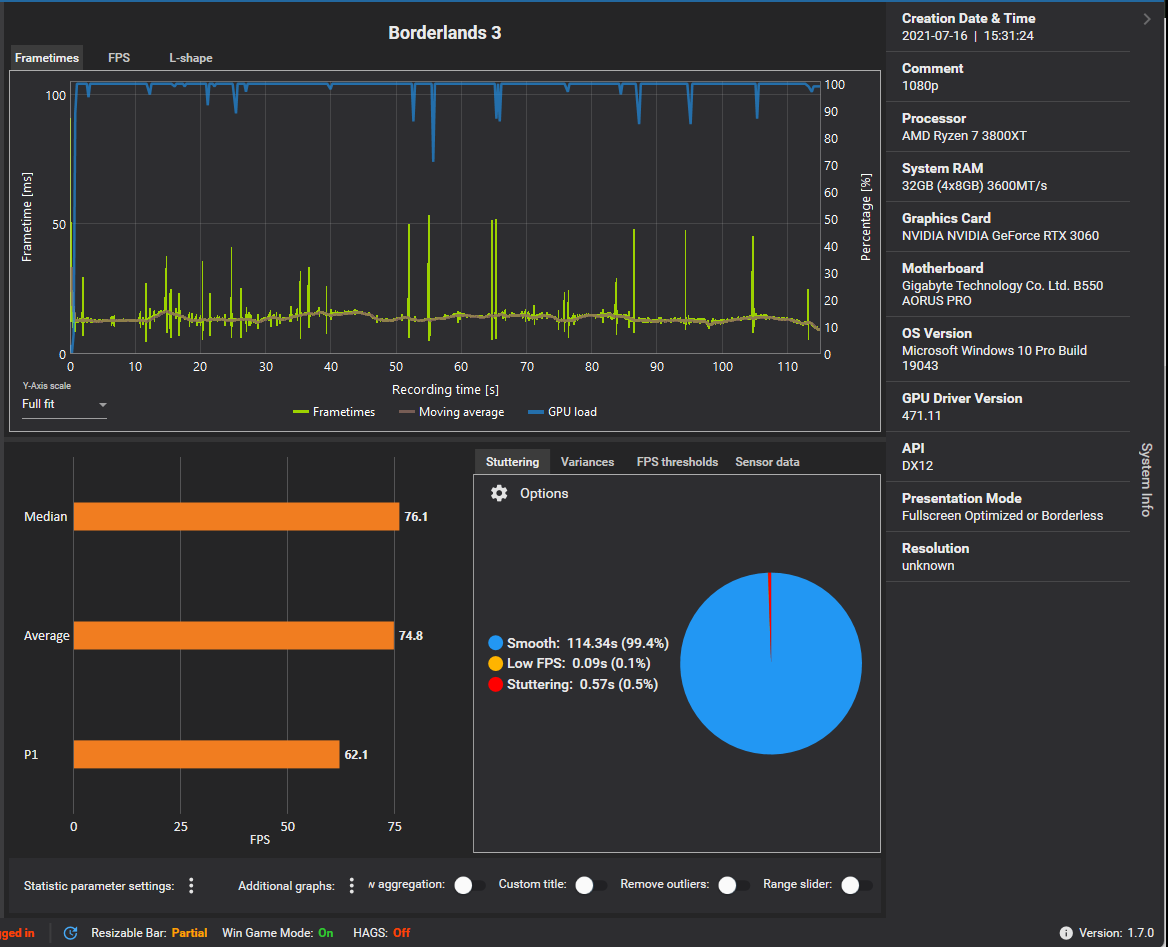Click Creation date 2021-07-16 value
The height and width of the screenshot is (947, 1168).
point(968,36)
